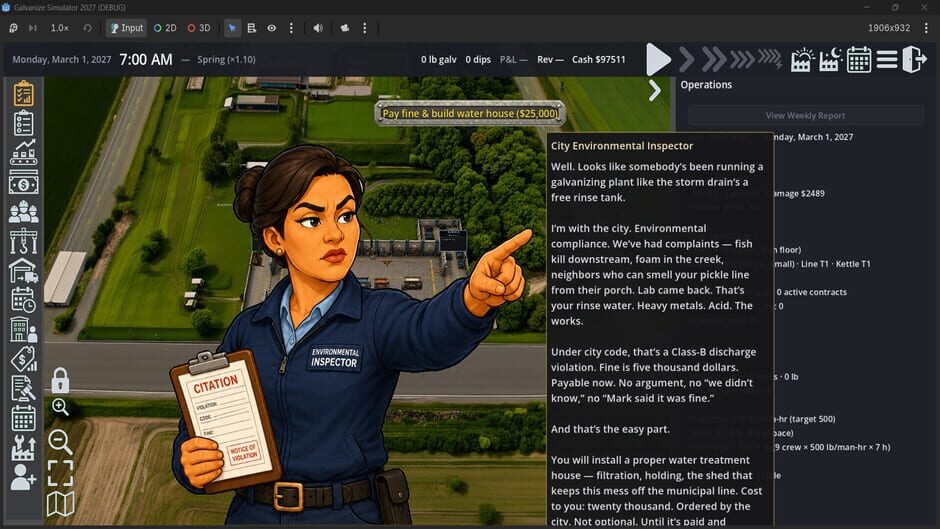Open the factory wrench upgrades icon
Screen dimensions: 940x529
click(x=23, y=447)
